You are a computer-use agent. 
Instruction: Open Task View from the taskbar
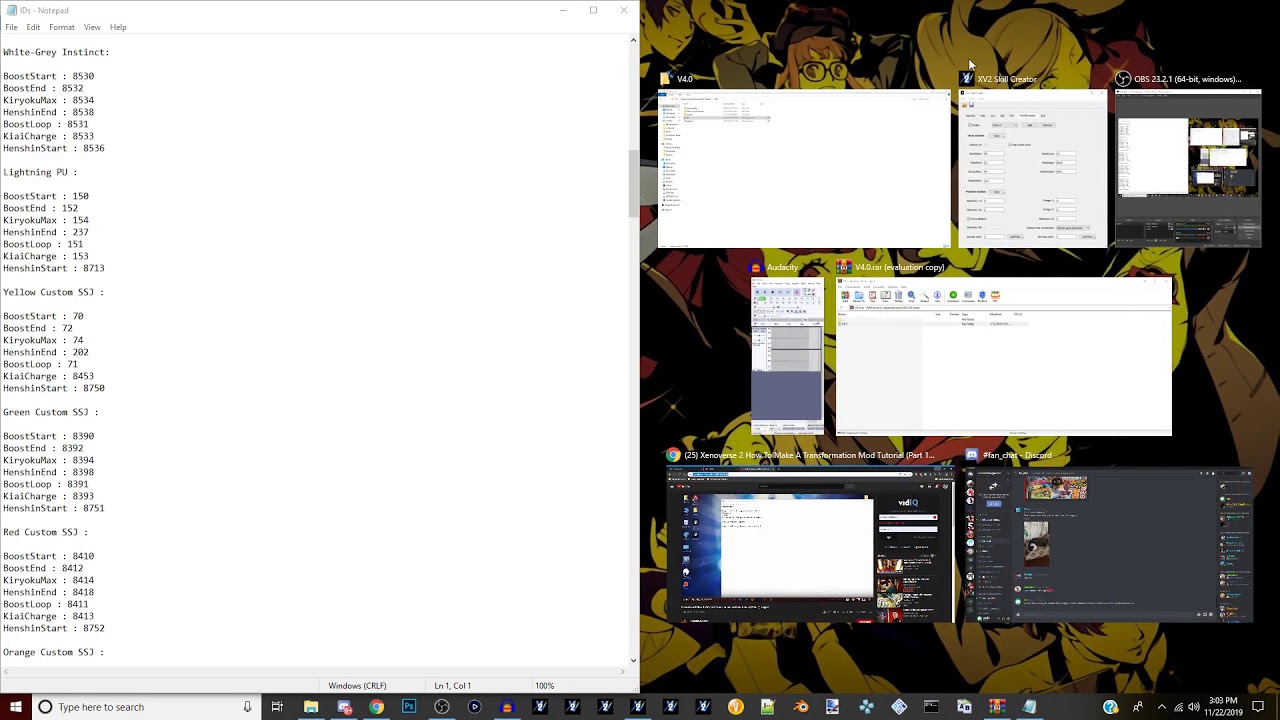tap(277, 707)
